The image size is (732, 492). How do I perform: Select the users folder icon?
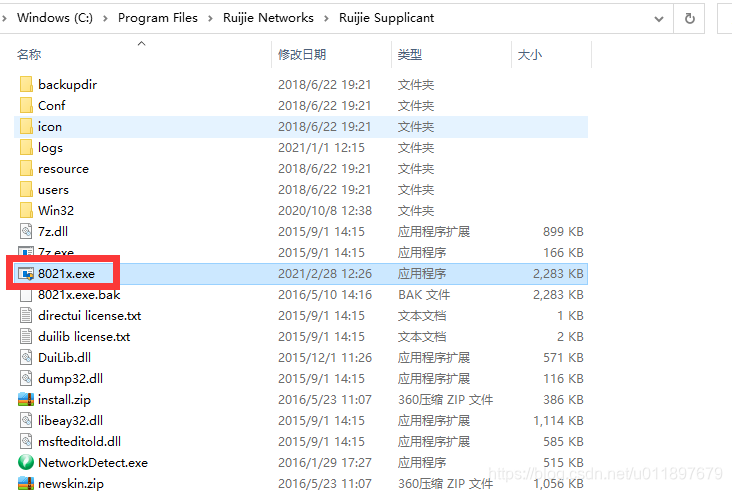(26, 190)
